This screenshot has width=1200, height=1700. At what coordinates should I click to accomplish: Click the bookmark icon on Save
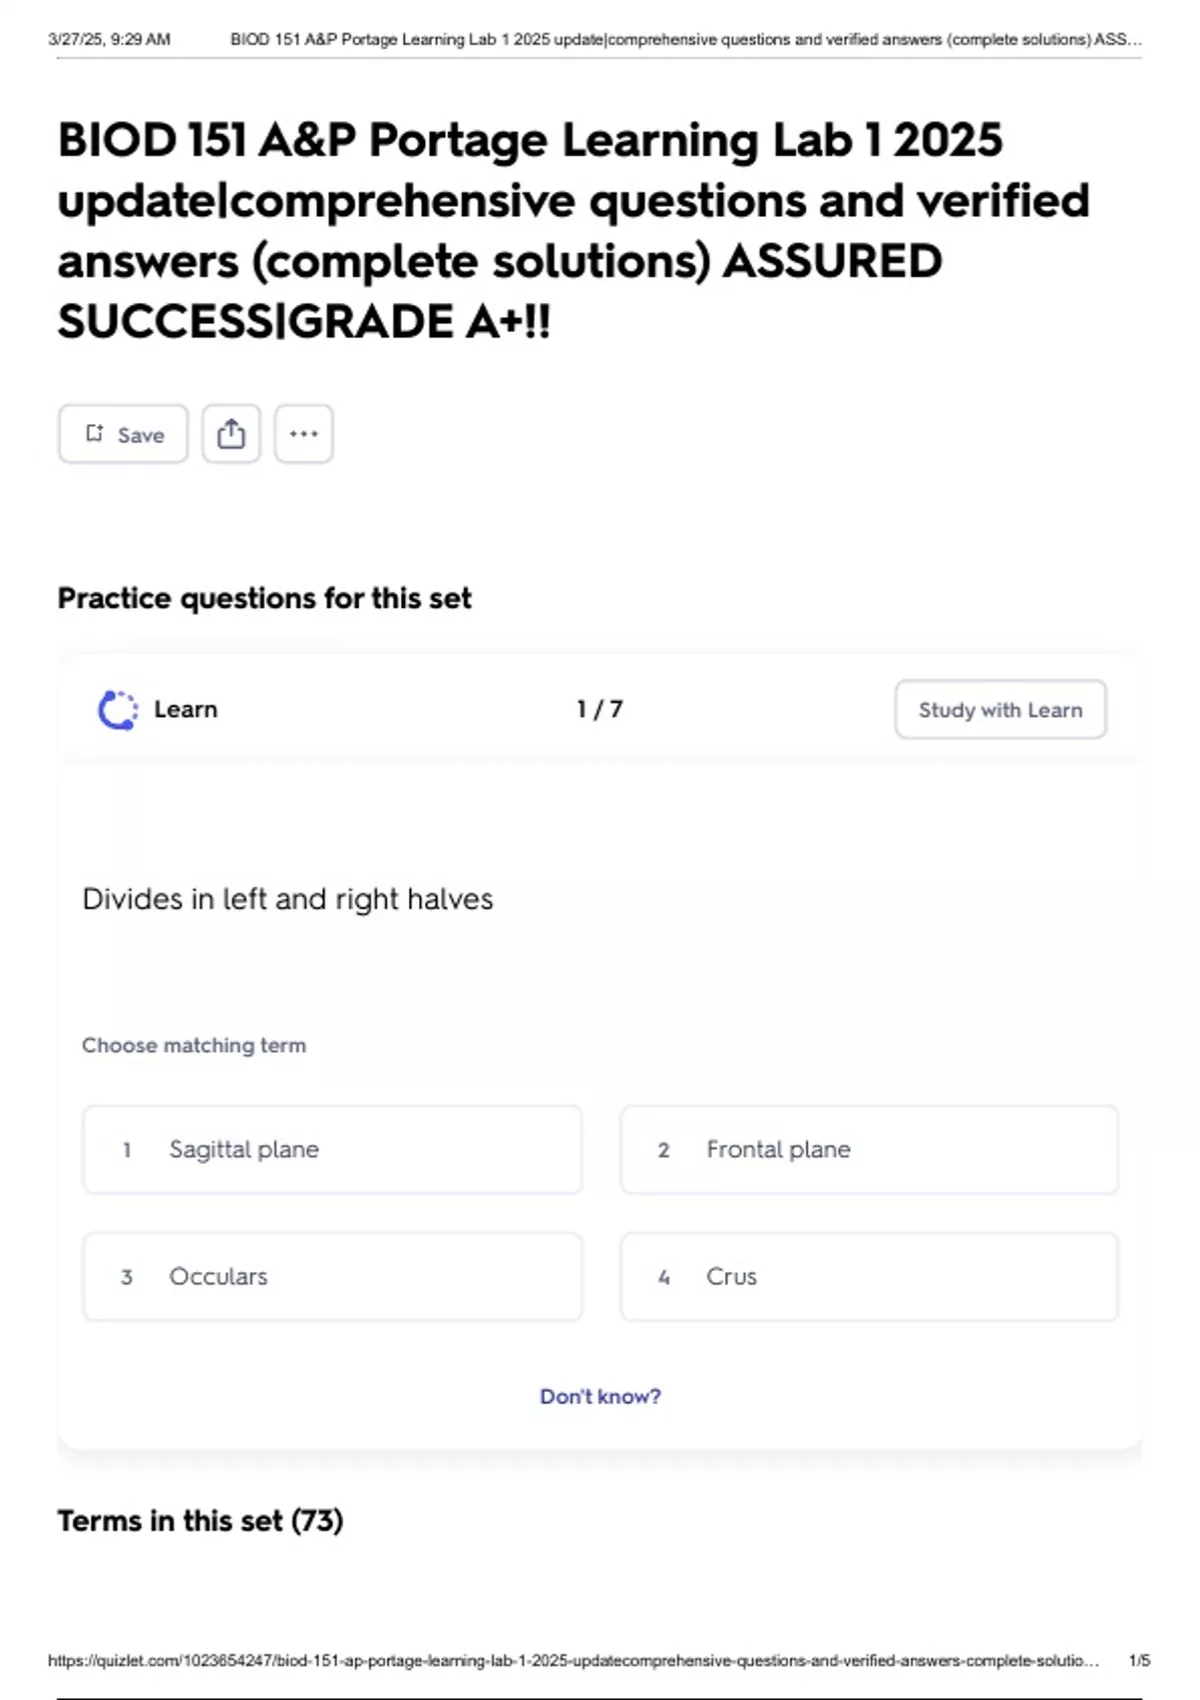tap(95, 433)
